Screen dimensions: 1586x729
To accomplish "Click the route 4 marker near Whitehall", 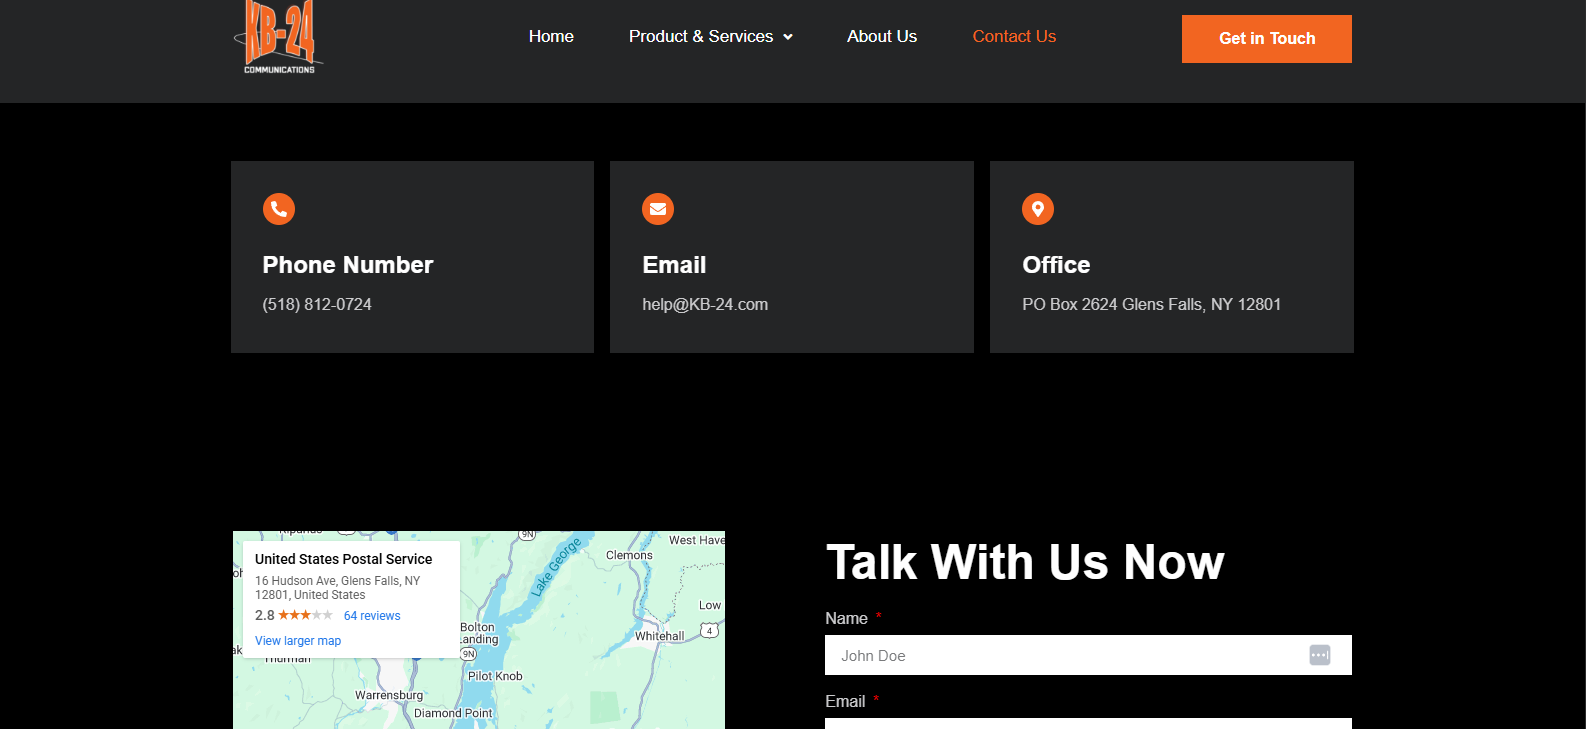I will pos(709,630).
